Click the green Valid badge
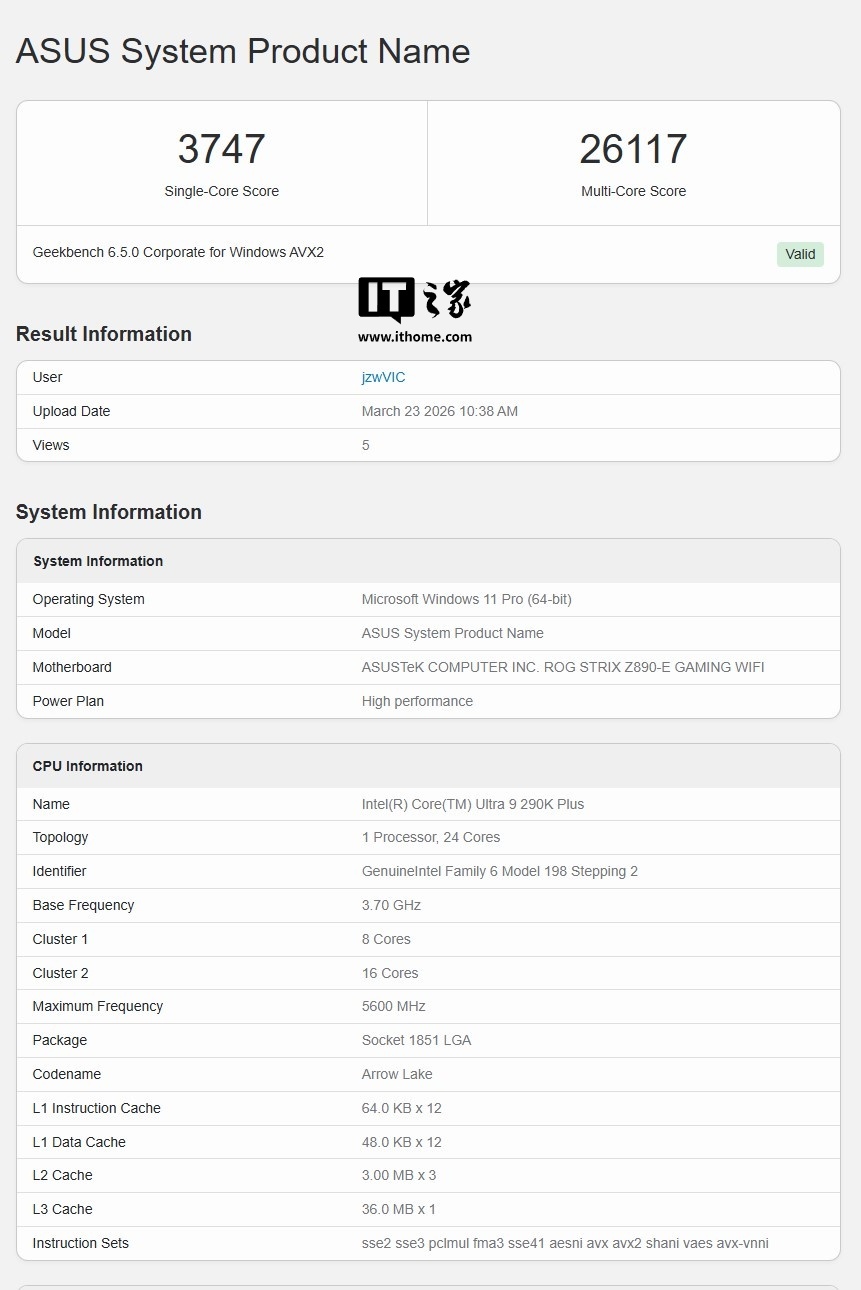Viewport: 861px width, 1290px height. 800,254
